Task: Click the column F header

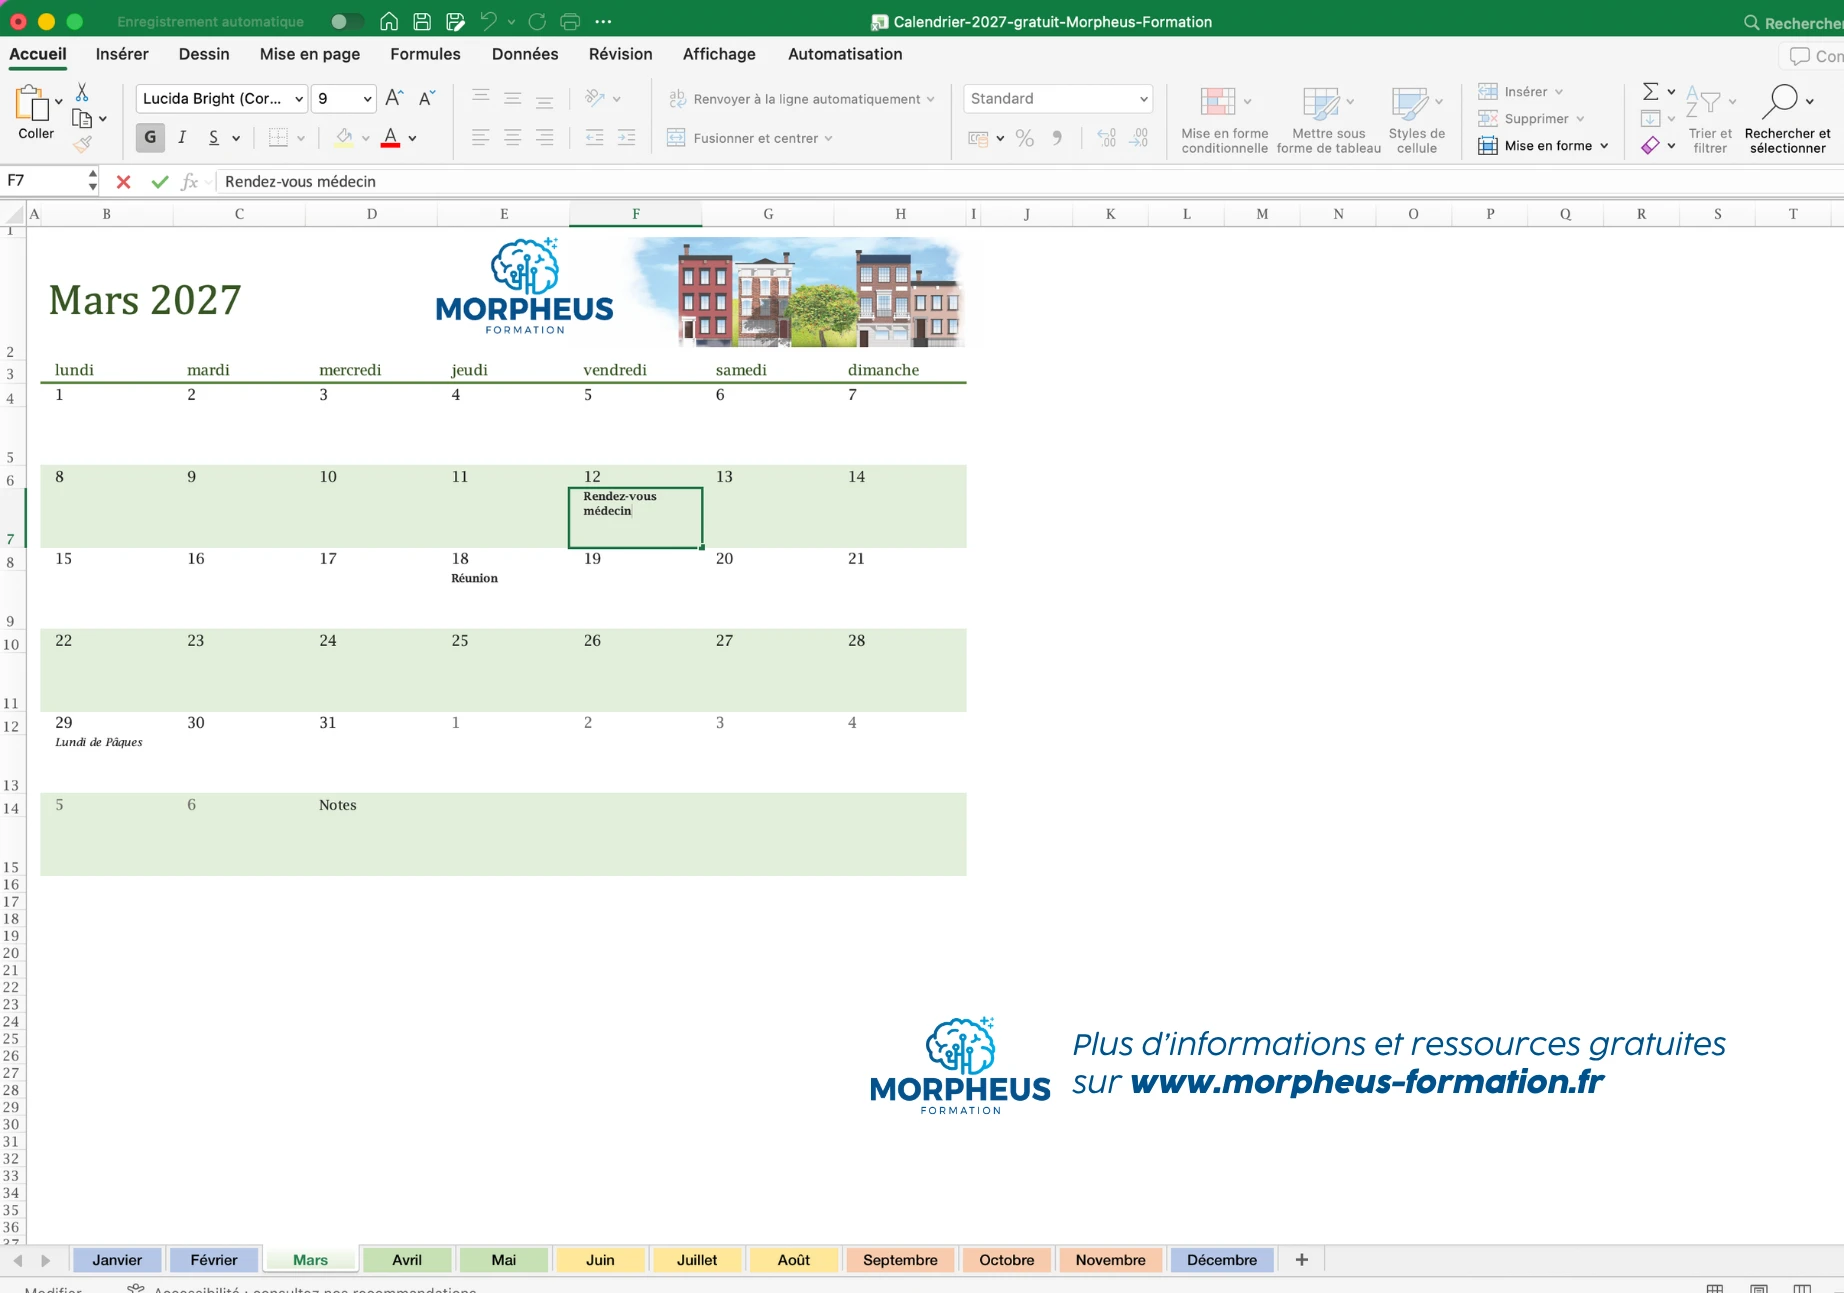Action: 636,214
